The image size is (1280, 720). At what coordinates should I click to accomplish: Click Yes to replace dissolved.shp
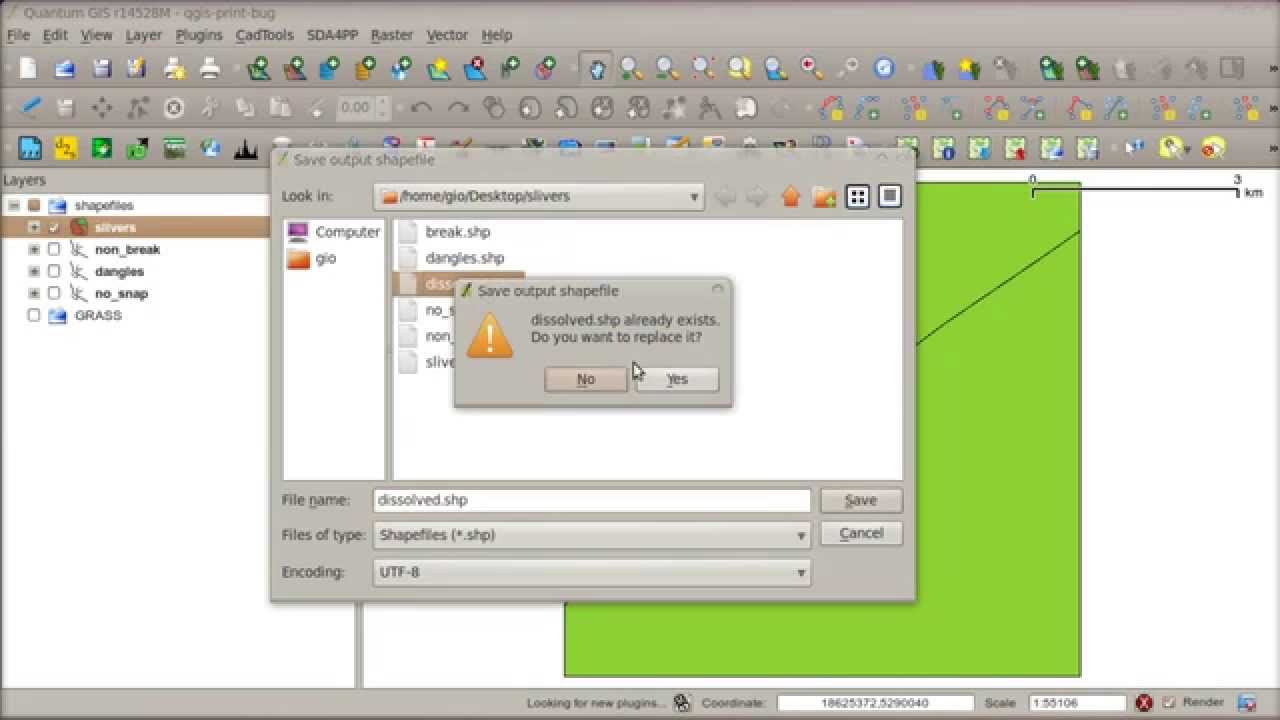tap(677, 379)
